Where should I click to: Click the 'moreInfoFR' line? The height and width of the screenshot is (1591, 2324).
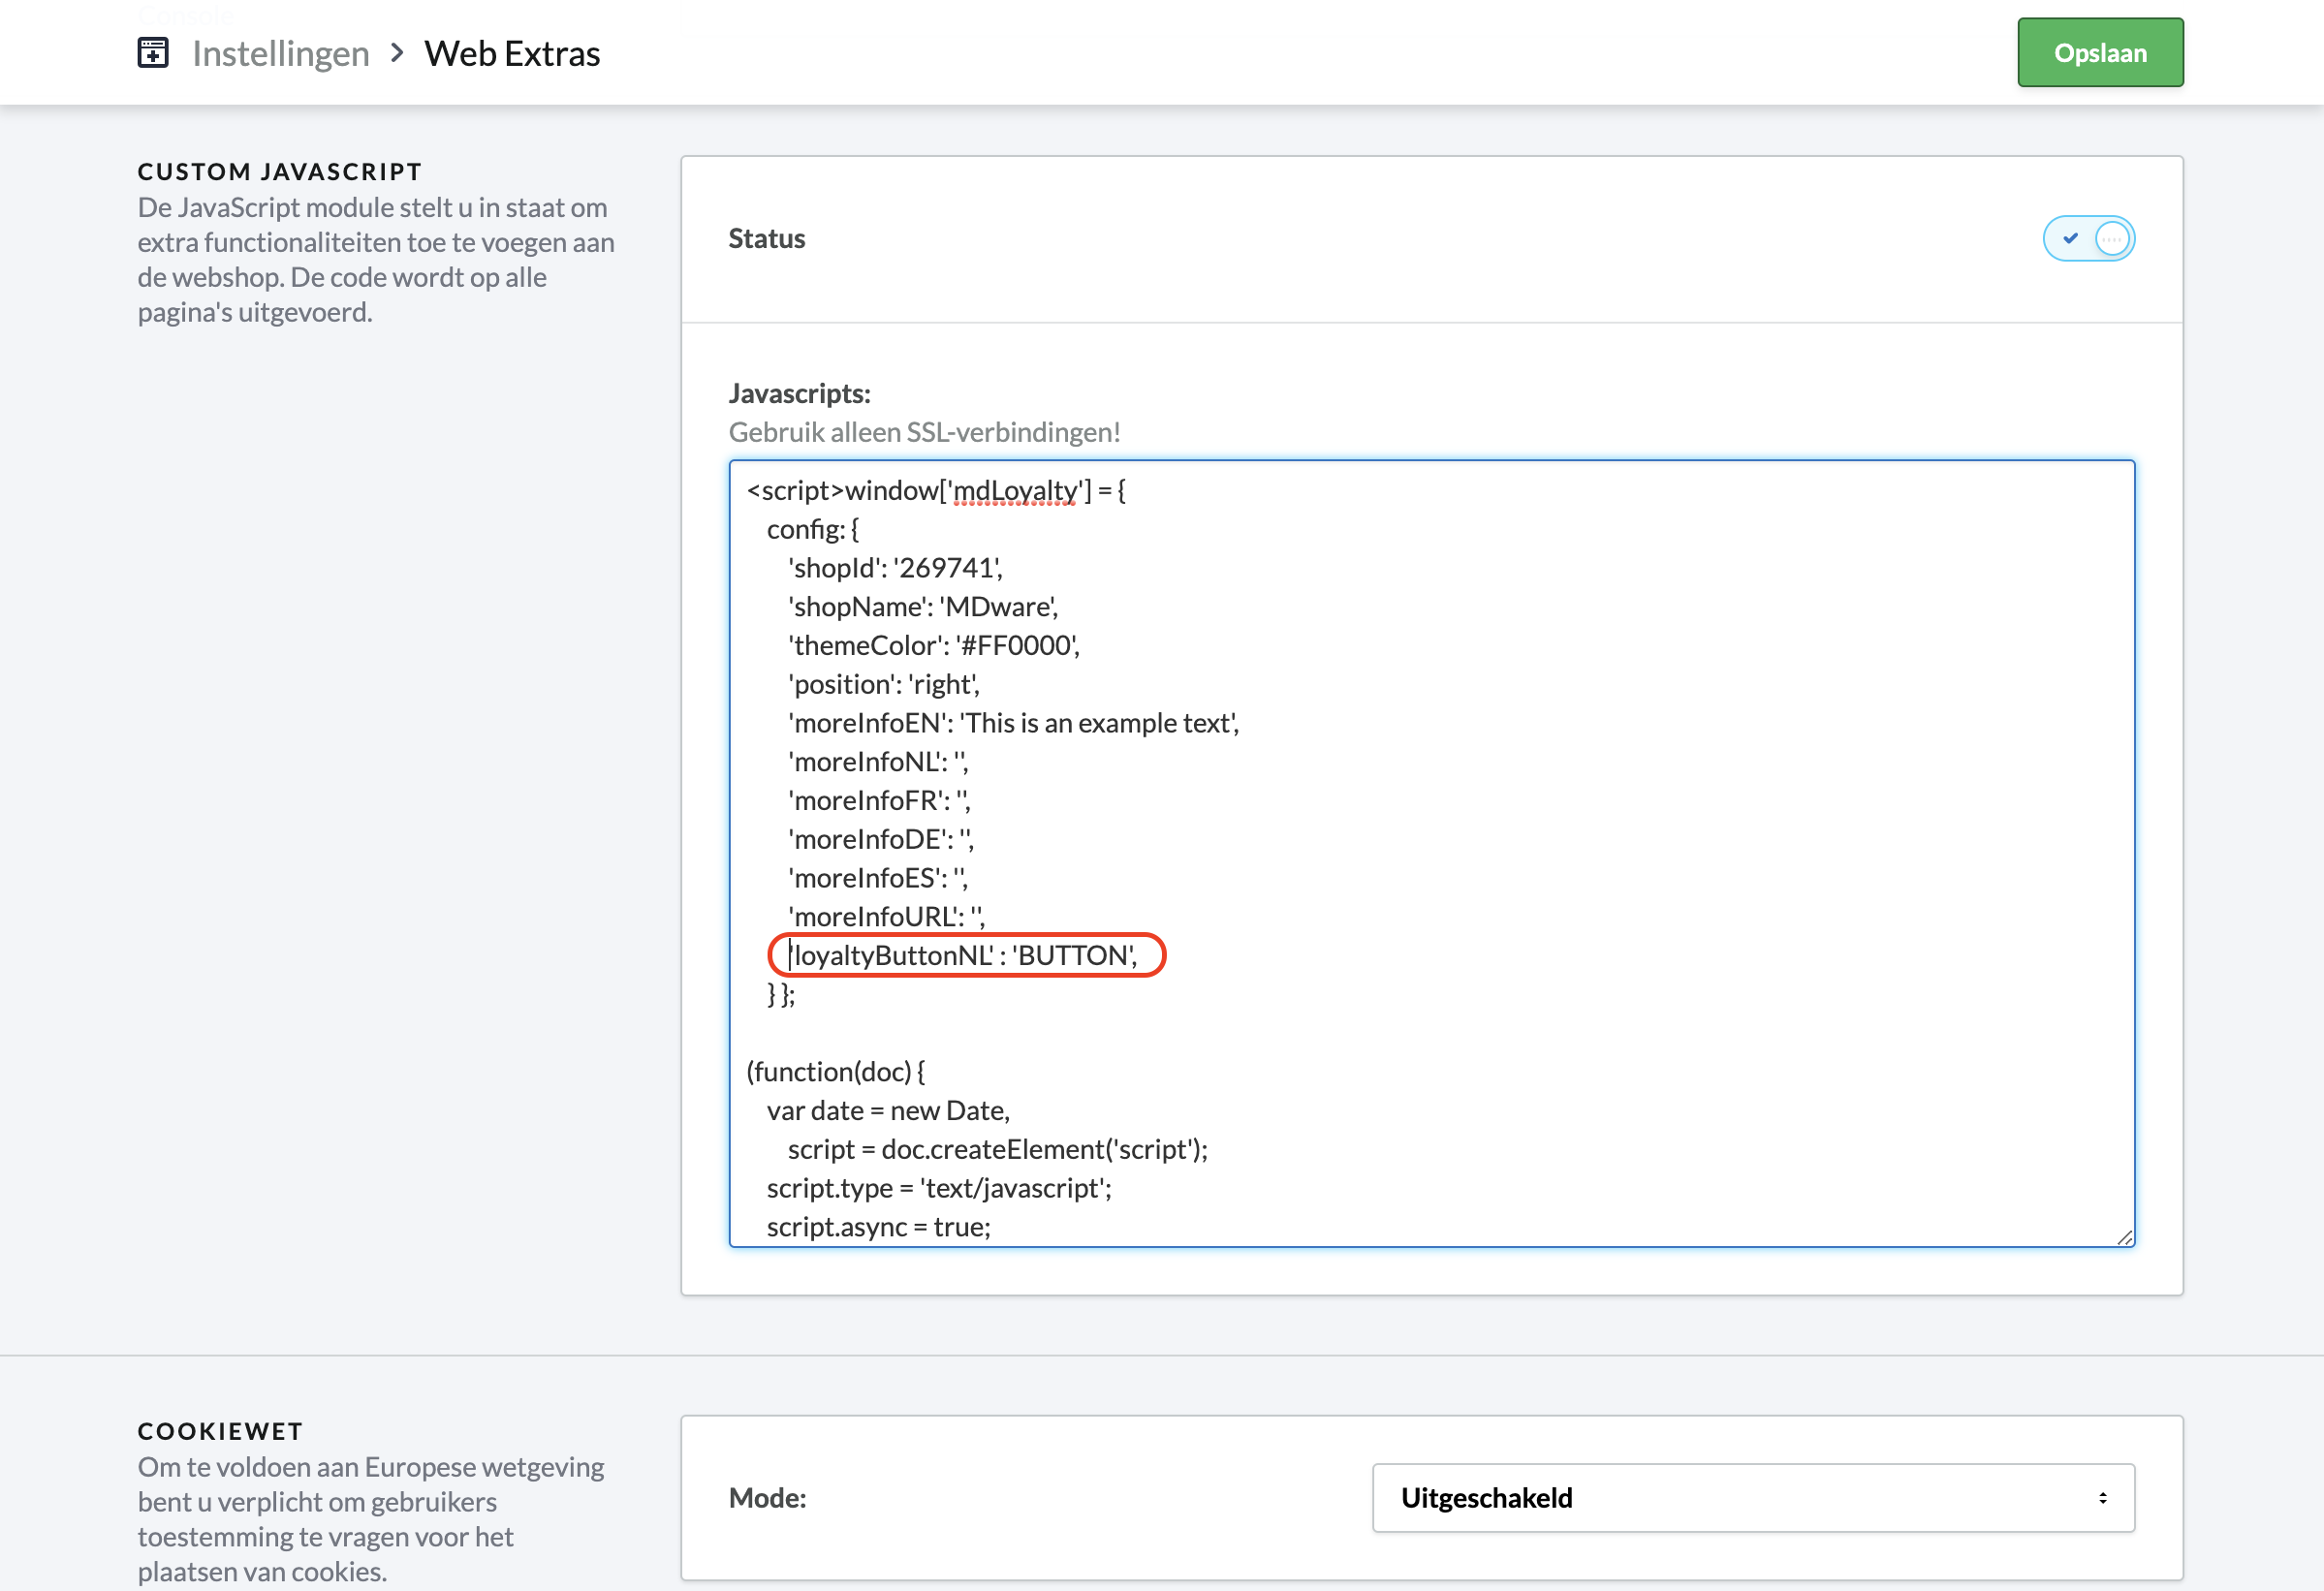point(879,801)
